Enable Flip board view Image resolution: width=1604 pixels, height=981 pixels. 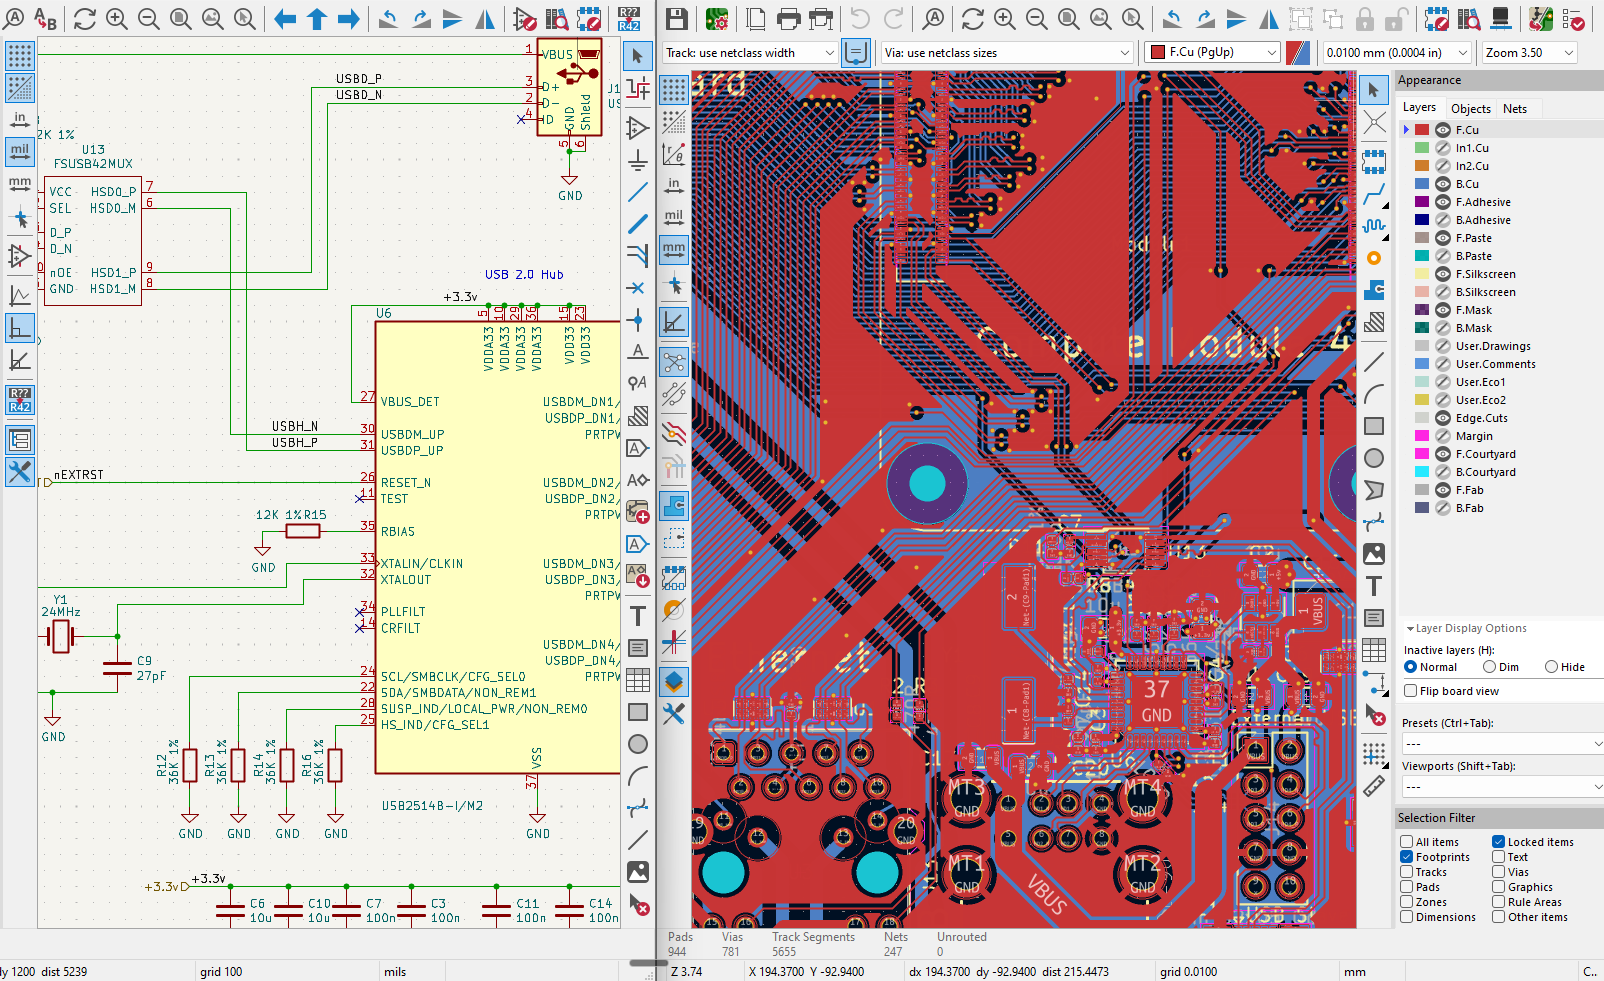(1410, 690)
